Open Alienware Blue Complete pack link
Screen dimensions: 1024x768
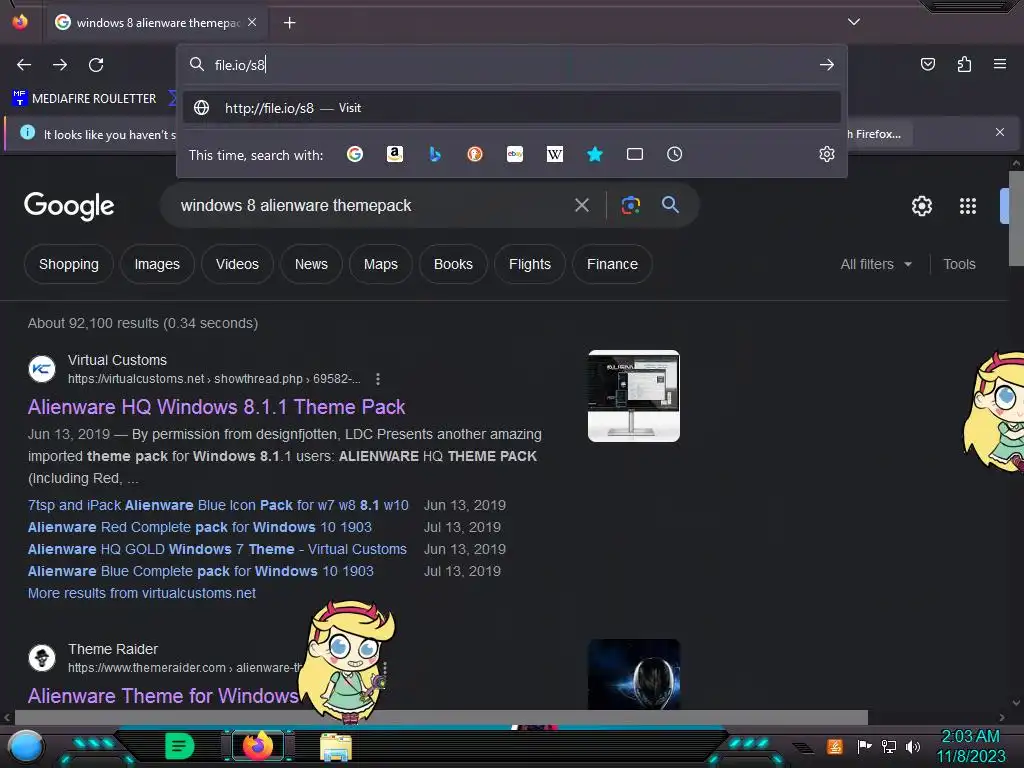(200, 571)
